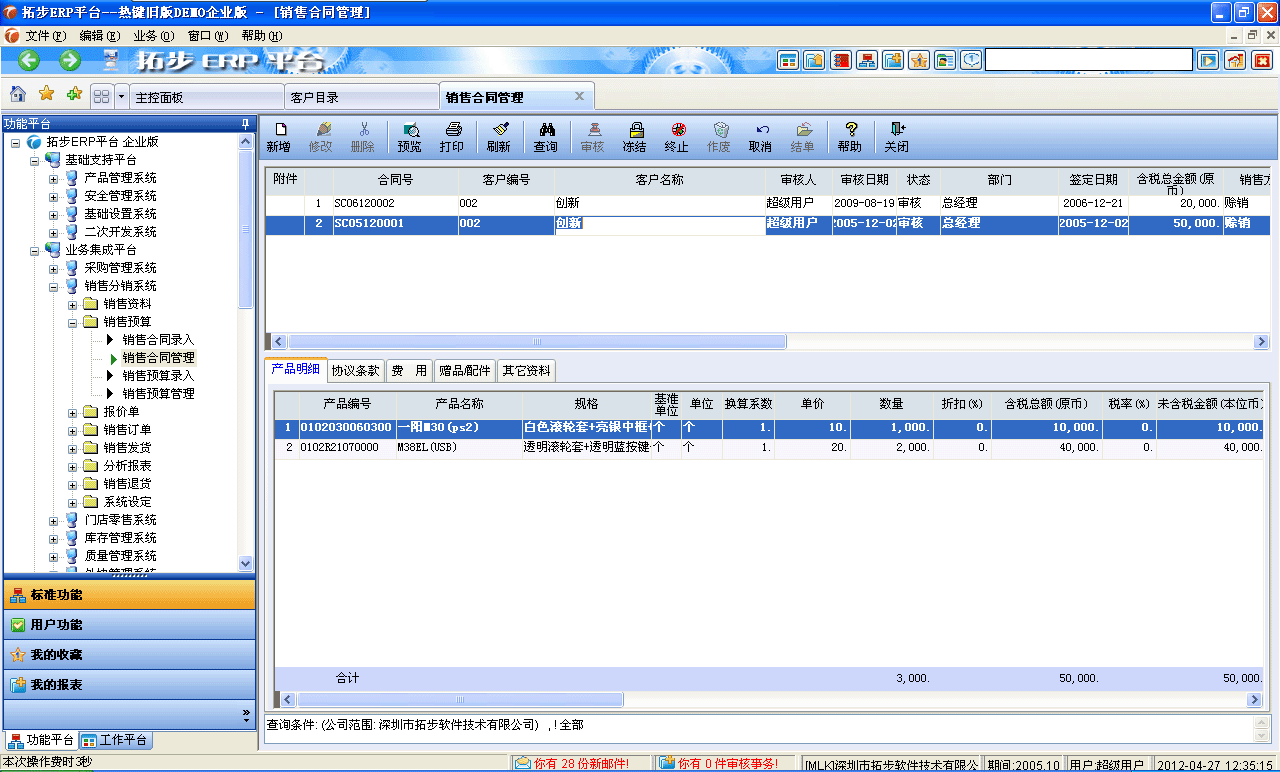The height and width of the screenshot is (772, 1280).
Task: Click the home navigation icon above the tree
Action: coord(17,95)
